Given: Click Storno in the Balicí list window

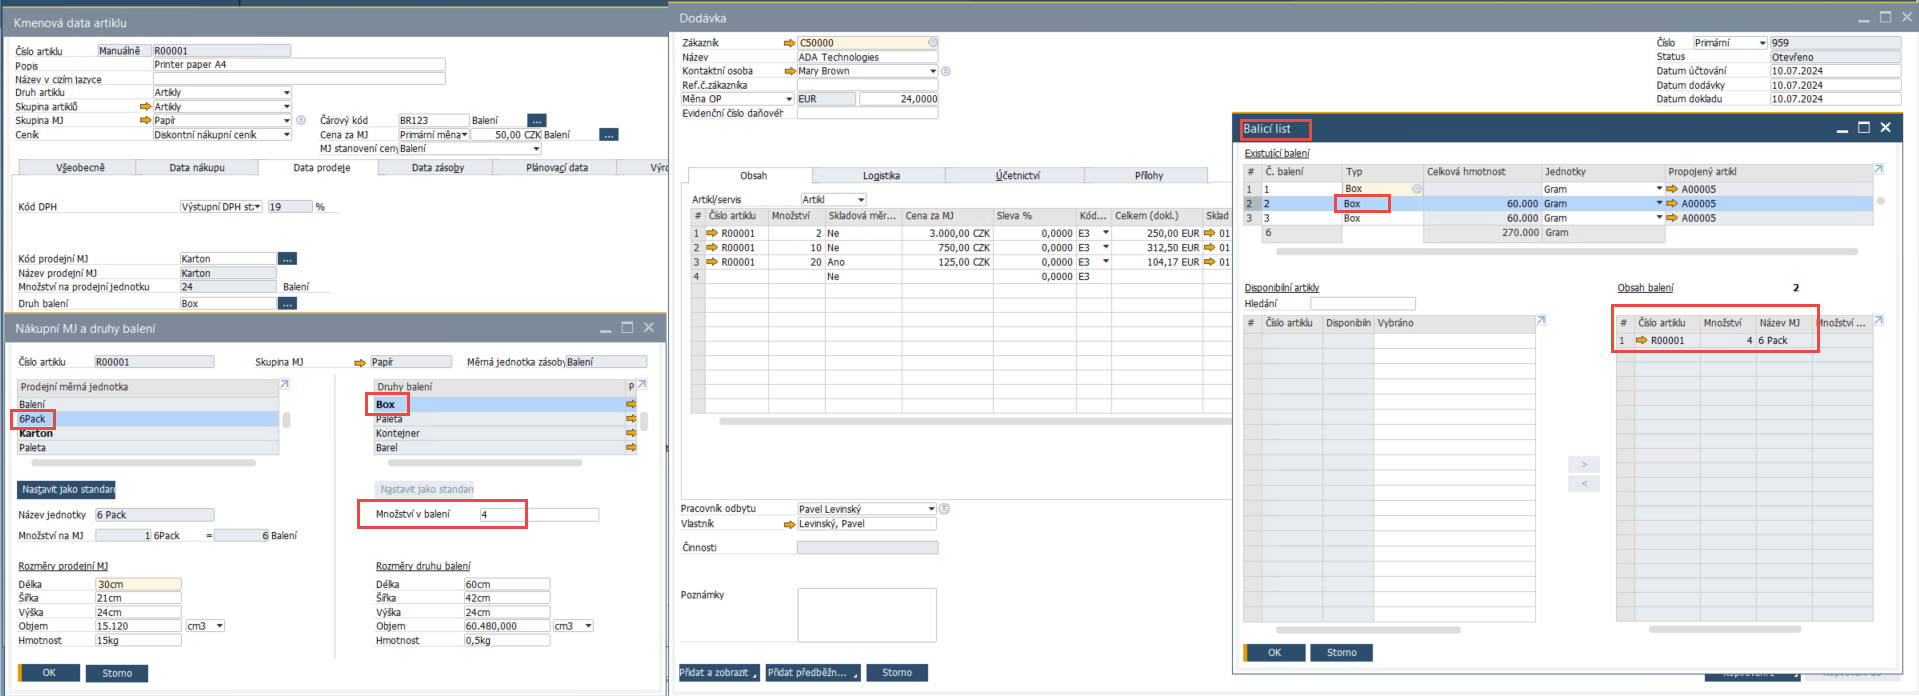Looking at the screenshot, I should (1341, 653).
